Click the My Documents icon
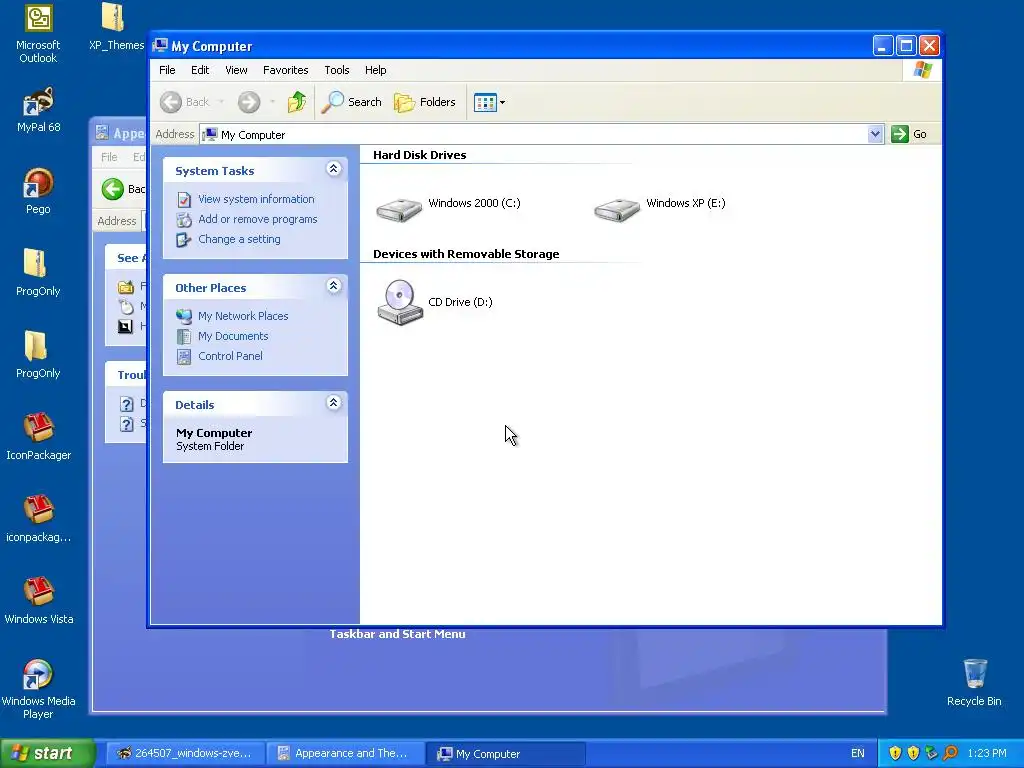The height and width of the screenshot is (768, 1024). click(184, 336)
